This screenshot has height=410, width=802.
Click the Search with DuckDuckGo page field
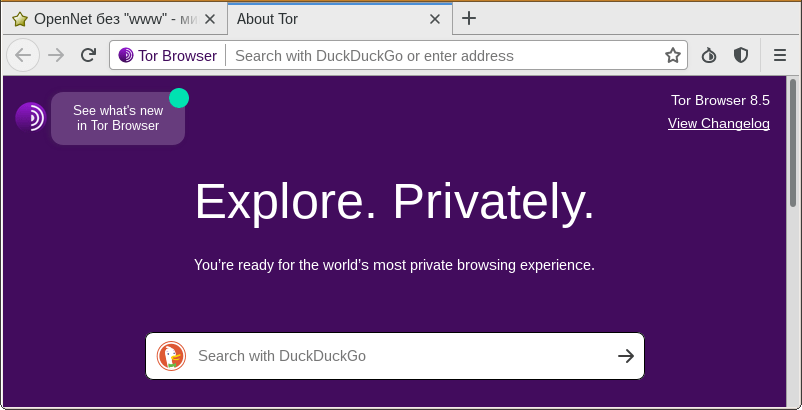click(x=395, y=356)
